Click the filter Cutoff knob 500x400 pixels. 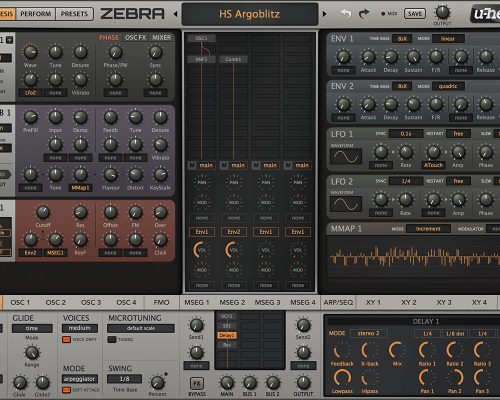click(43, 212)
